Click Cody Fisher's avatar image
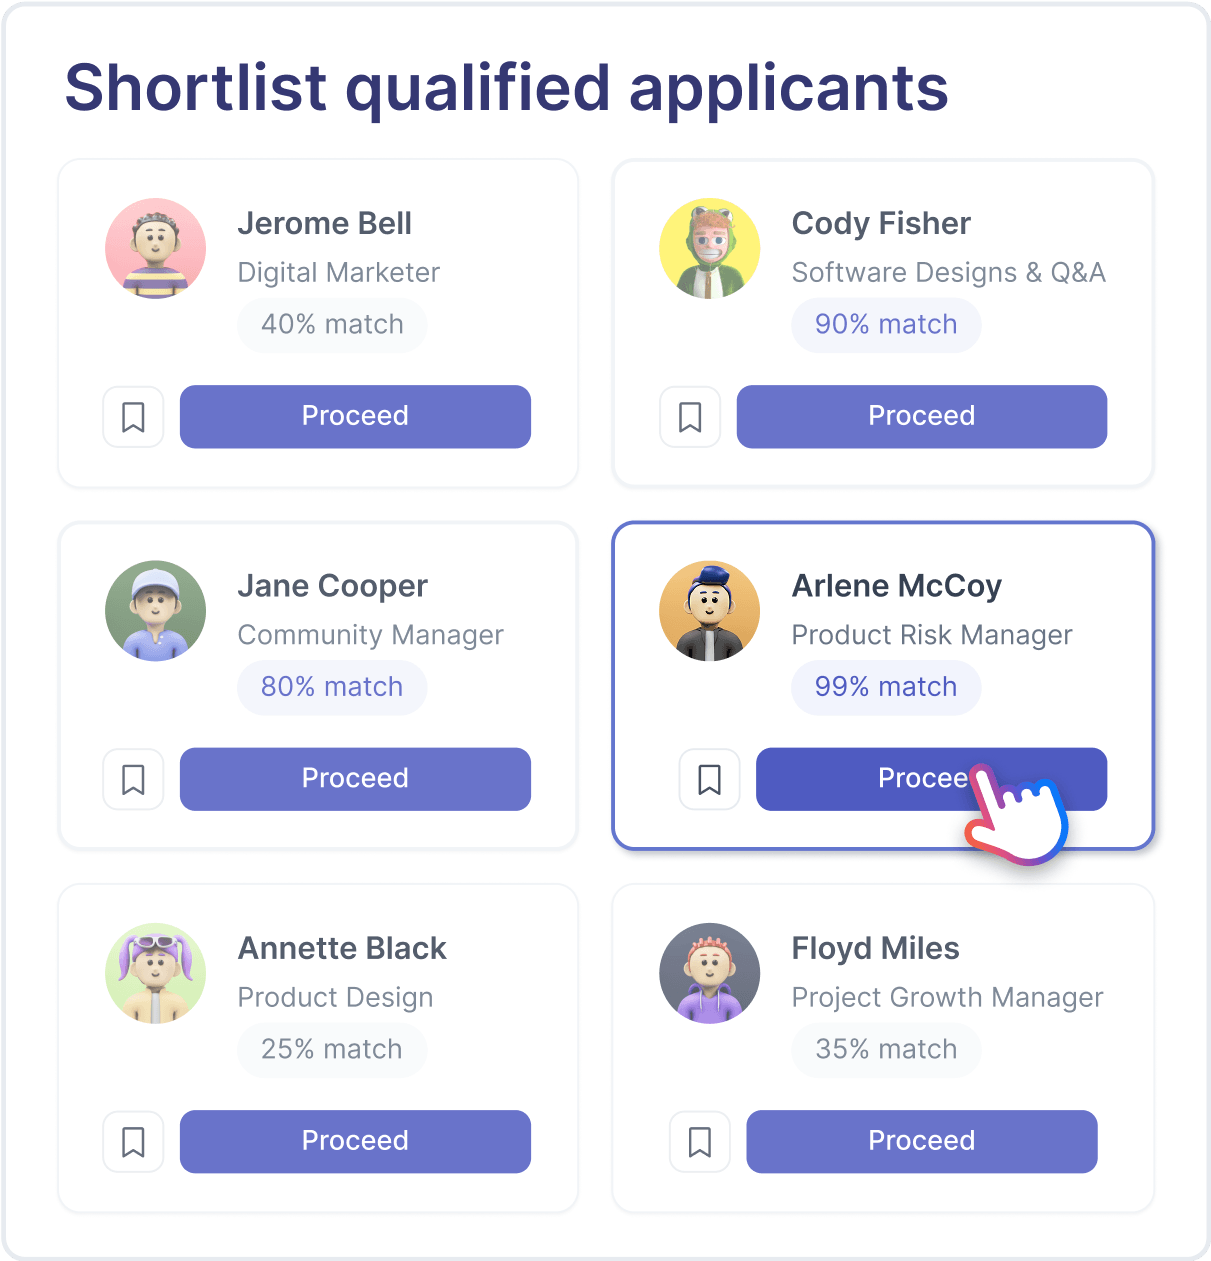Image resolution: width=1211 pixels, height=1261 pixels. click(710, 248)
